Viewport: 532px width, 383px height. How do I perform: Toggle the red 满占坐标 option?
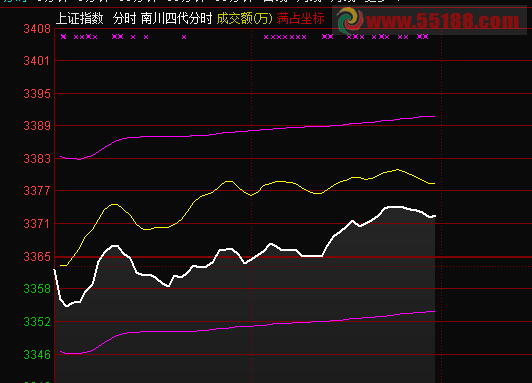(x=301, y=19)
